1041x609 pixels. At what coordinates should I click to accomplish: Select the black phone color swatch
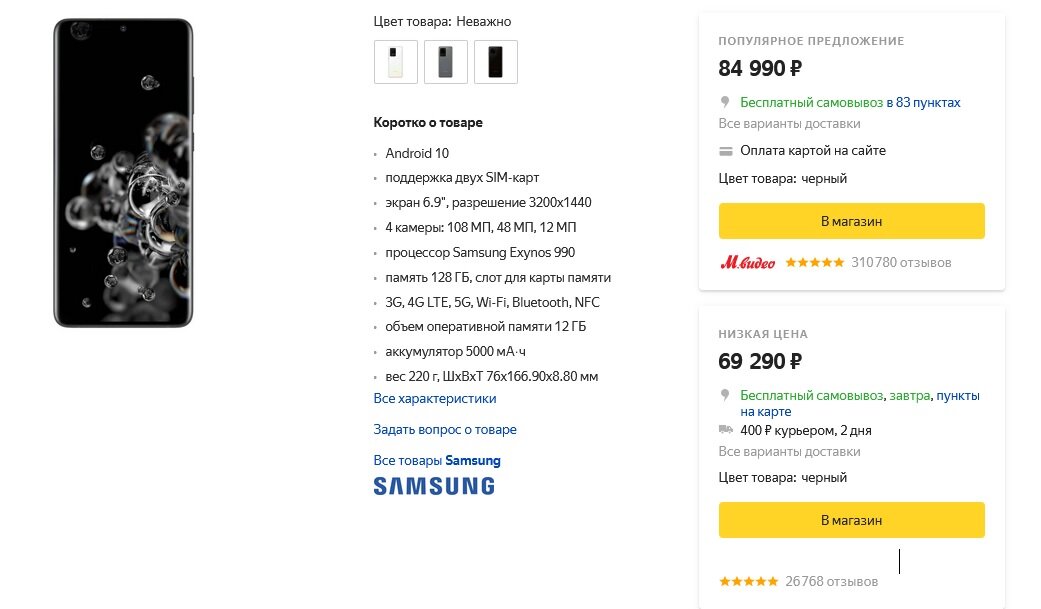495,61
